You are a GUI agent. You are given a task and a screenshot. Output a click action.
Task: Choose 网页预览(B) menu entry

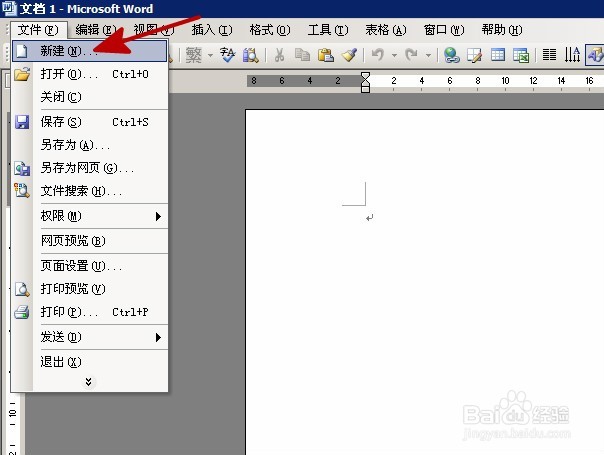click(90, 241)
